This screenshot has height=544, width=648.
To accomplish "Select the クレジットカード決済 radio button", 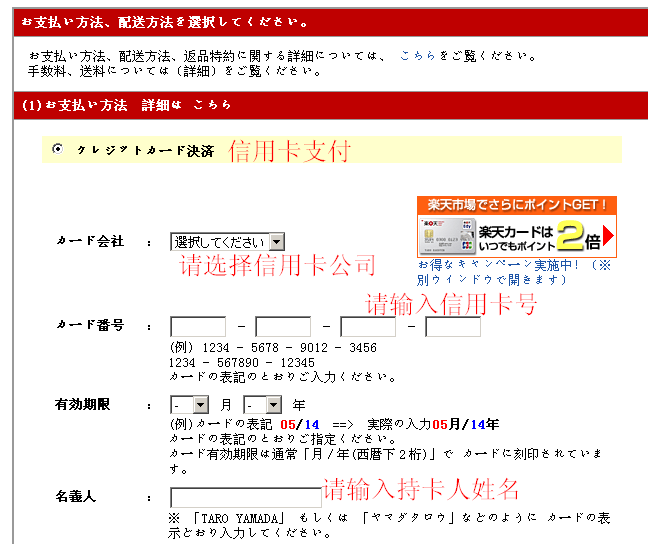I will pos(56,149).
